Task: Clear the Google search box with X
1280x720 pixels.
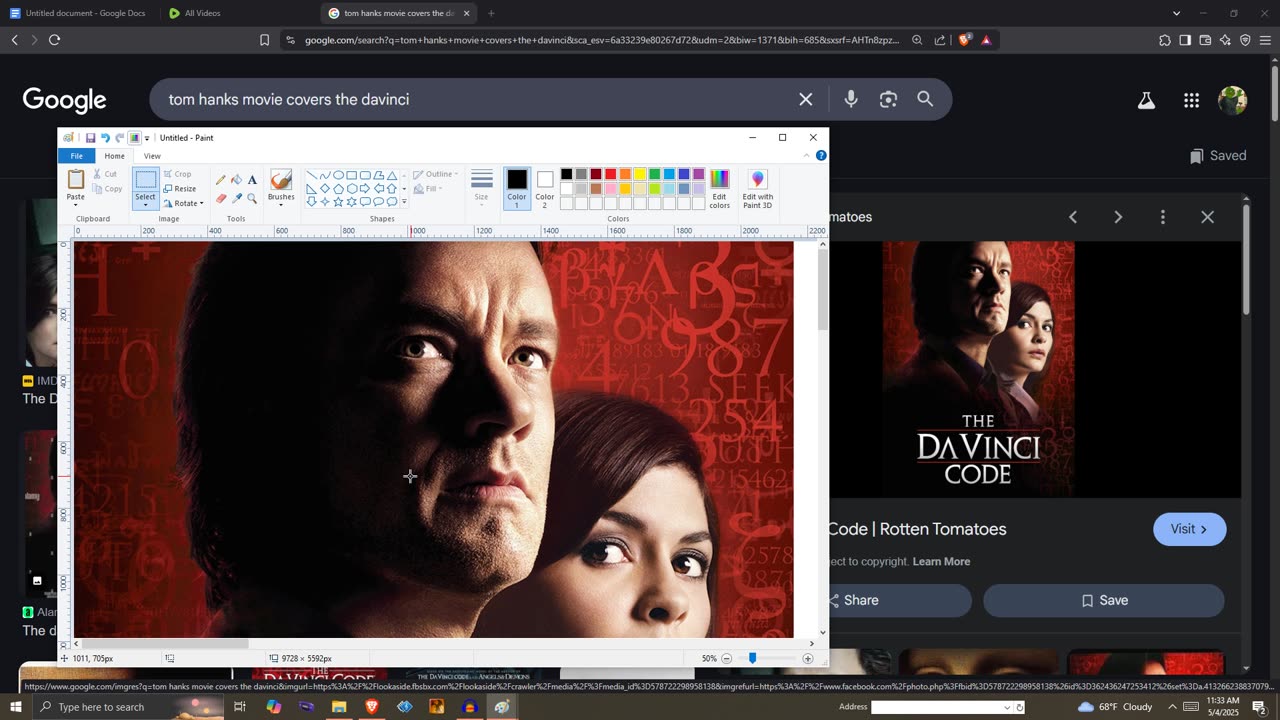Action: point(806,99)
